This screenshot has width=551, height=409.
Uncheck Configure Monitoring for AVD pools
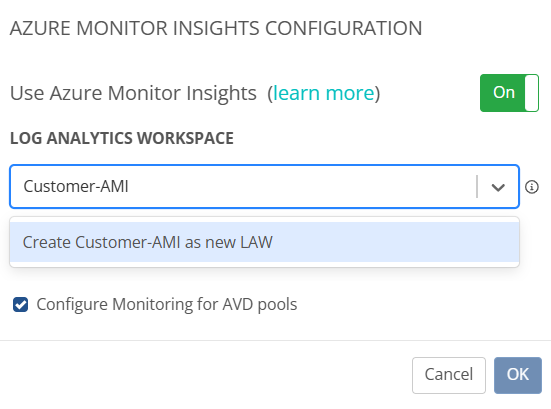[x=20, y=304]
